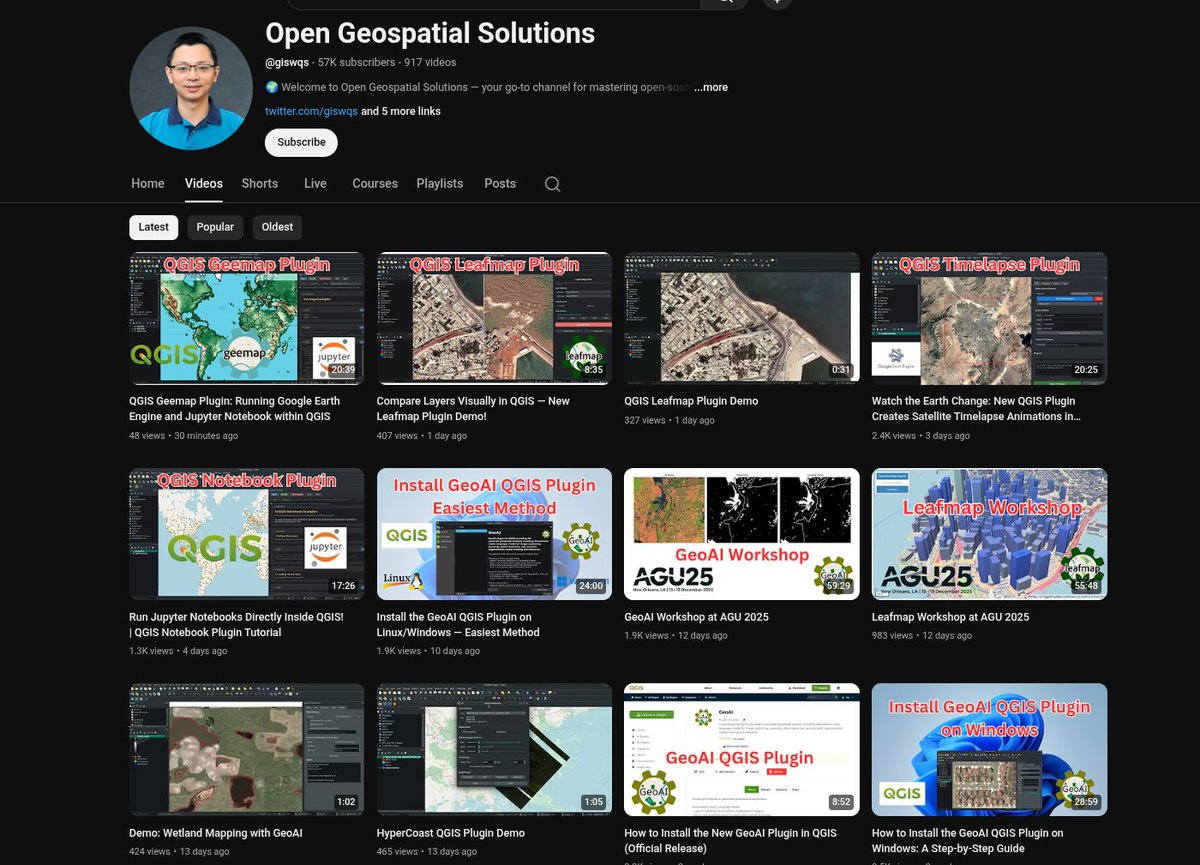Click the '2.4K views • 3 days ago' text
The width and height of the screenshot is (1200, 865).
pyautogui.click(x=921, y=436)
